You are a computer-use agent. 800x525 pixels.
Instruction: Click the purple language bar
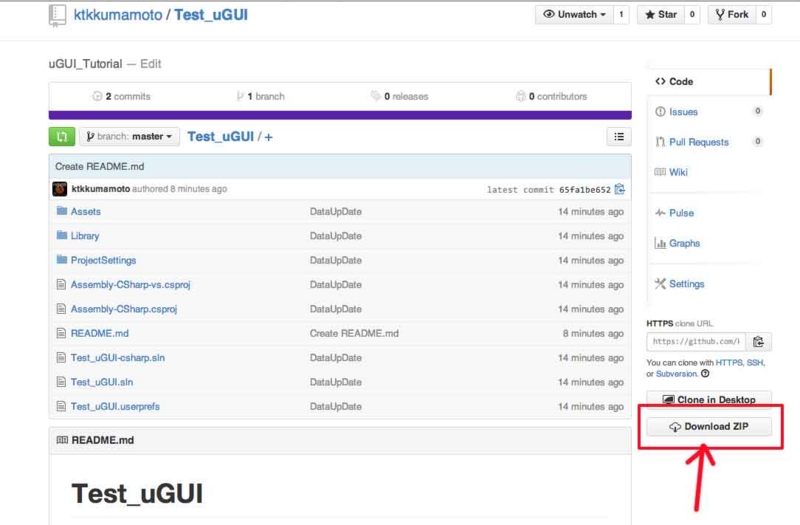pyautogui.click(x=340, y=115)
